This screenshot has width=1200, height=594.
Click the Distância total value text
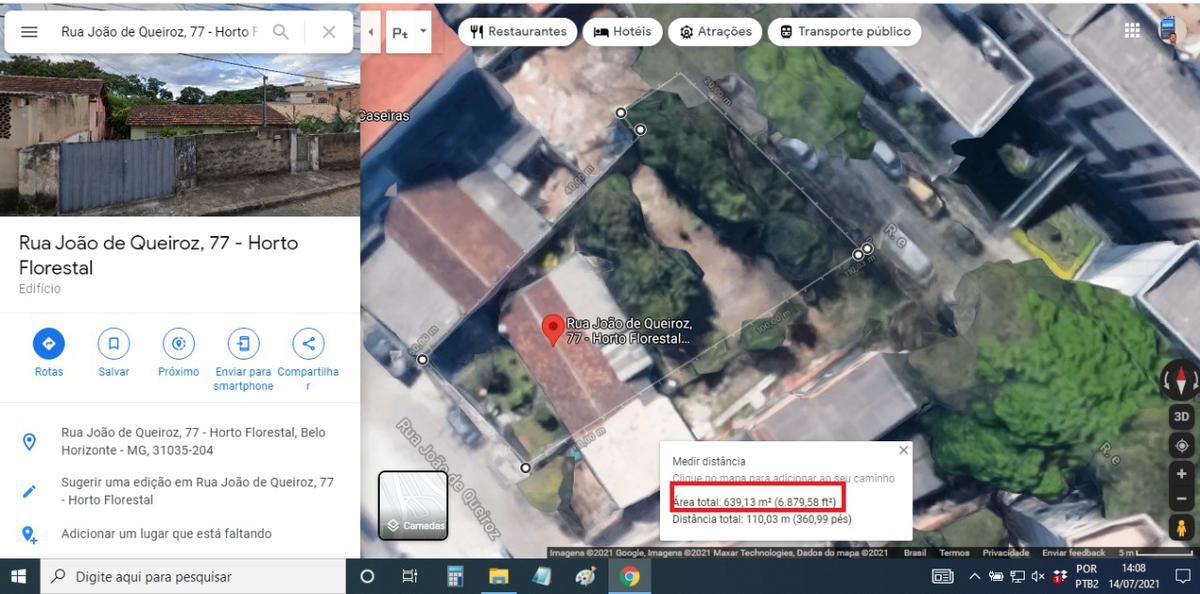coord(762,519)
